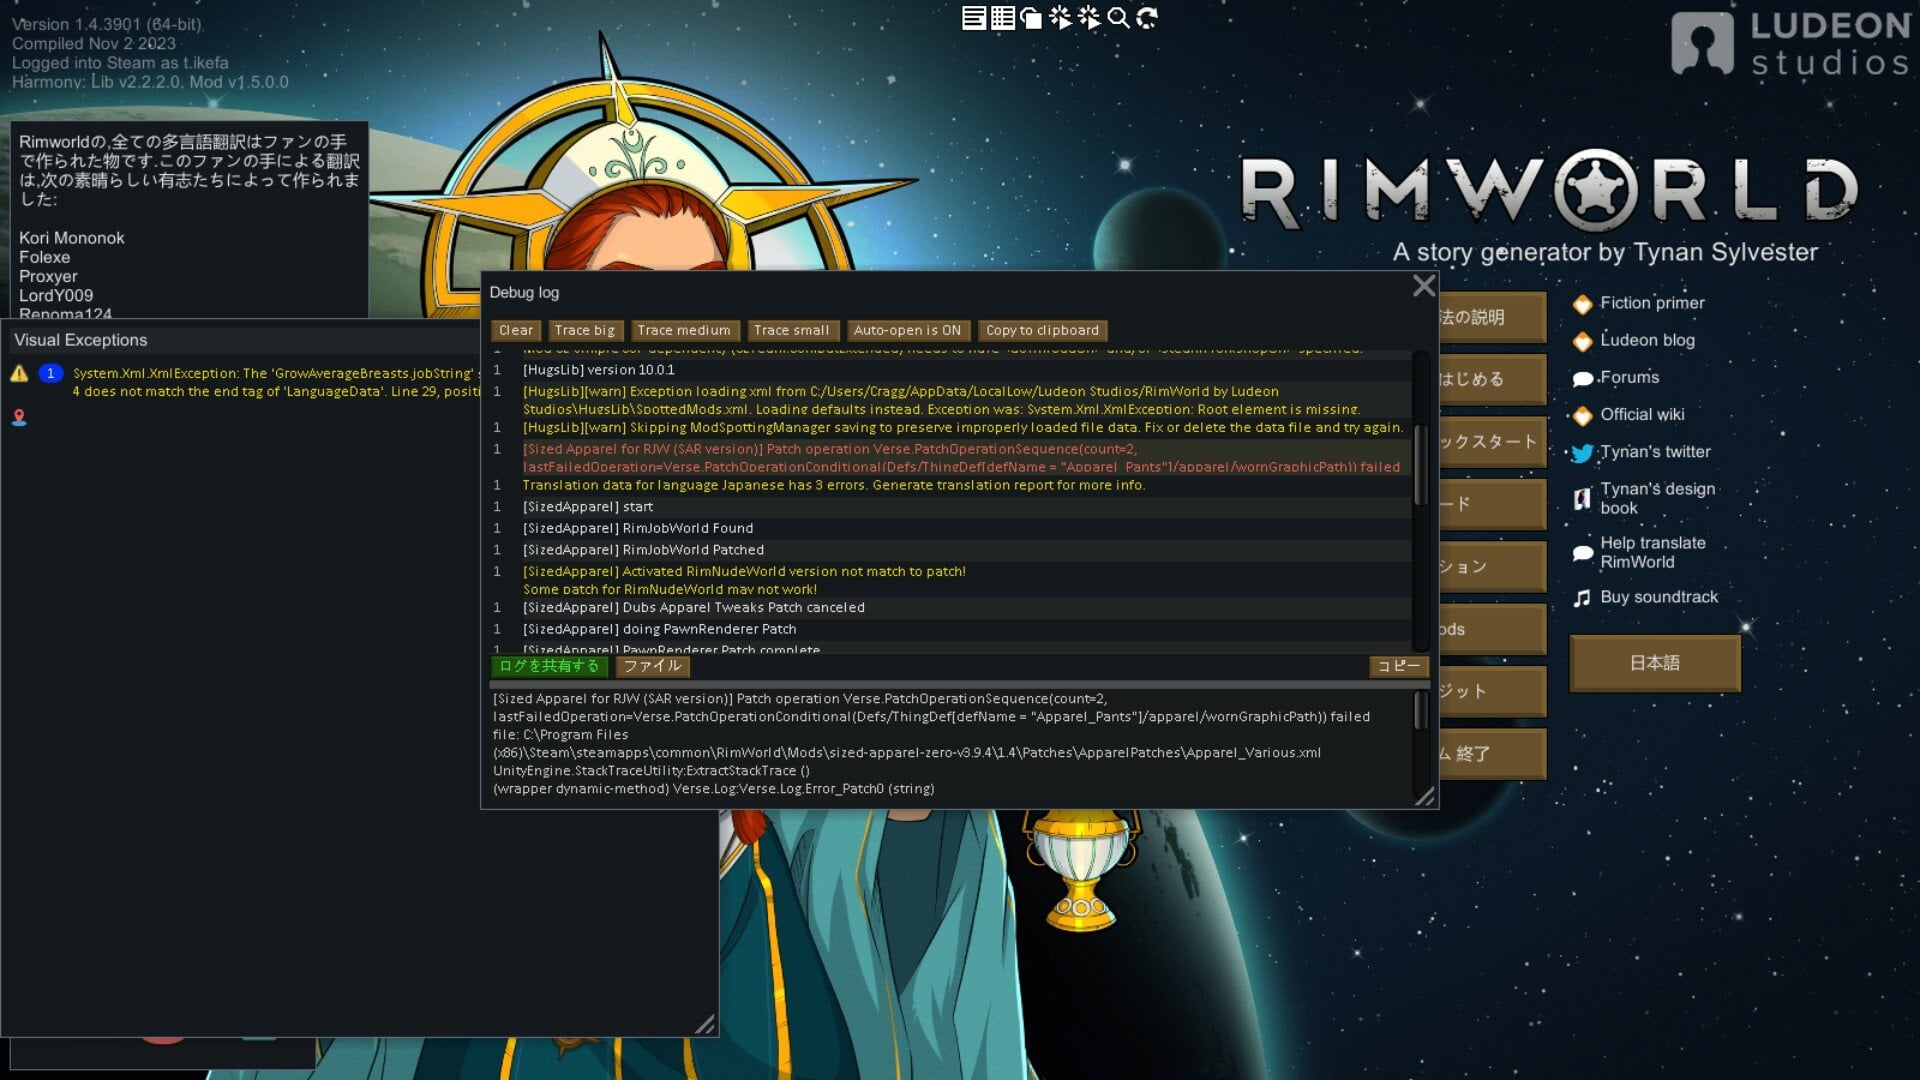
Task: Open the right starburst debug logging icon
Action: [x=1089, y=18]
